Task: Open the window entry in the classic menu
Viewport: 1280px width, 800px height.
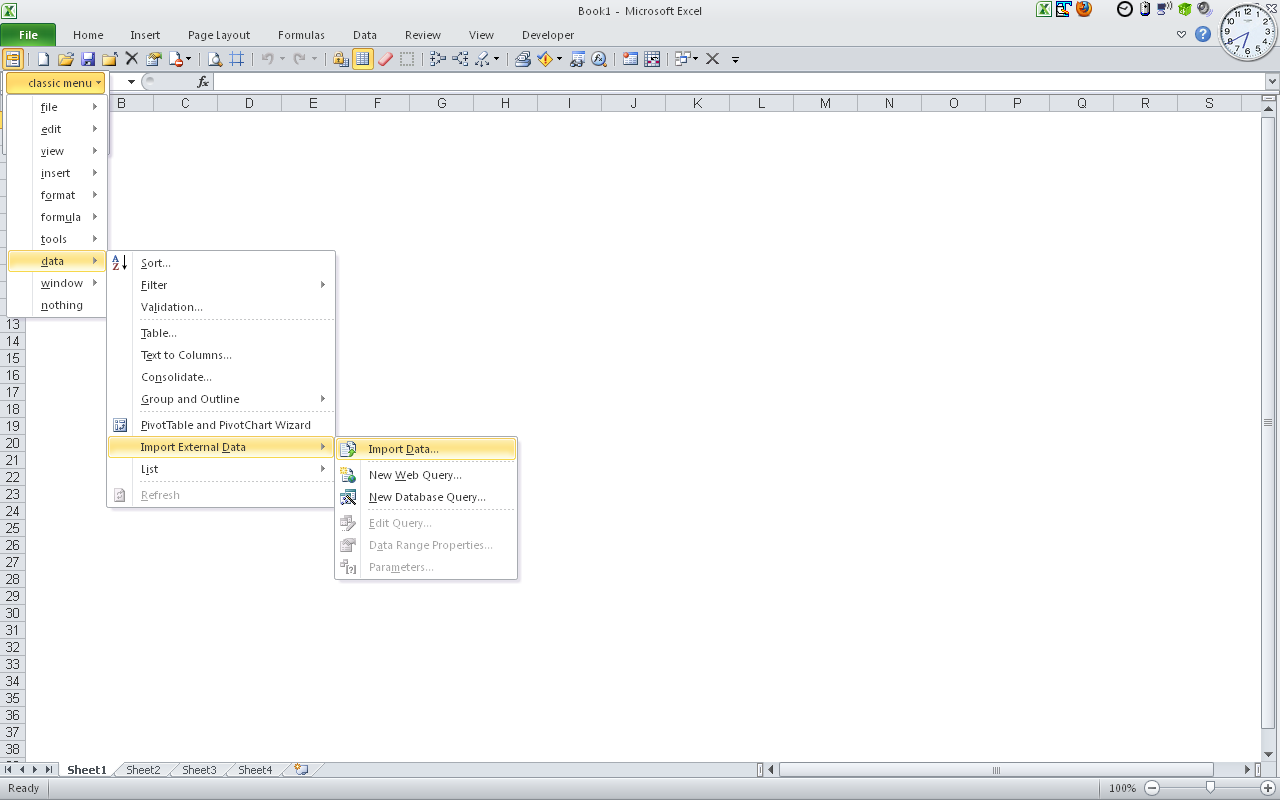Action: click(56, 283)
